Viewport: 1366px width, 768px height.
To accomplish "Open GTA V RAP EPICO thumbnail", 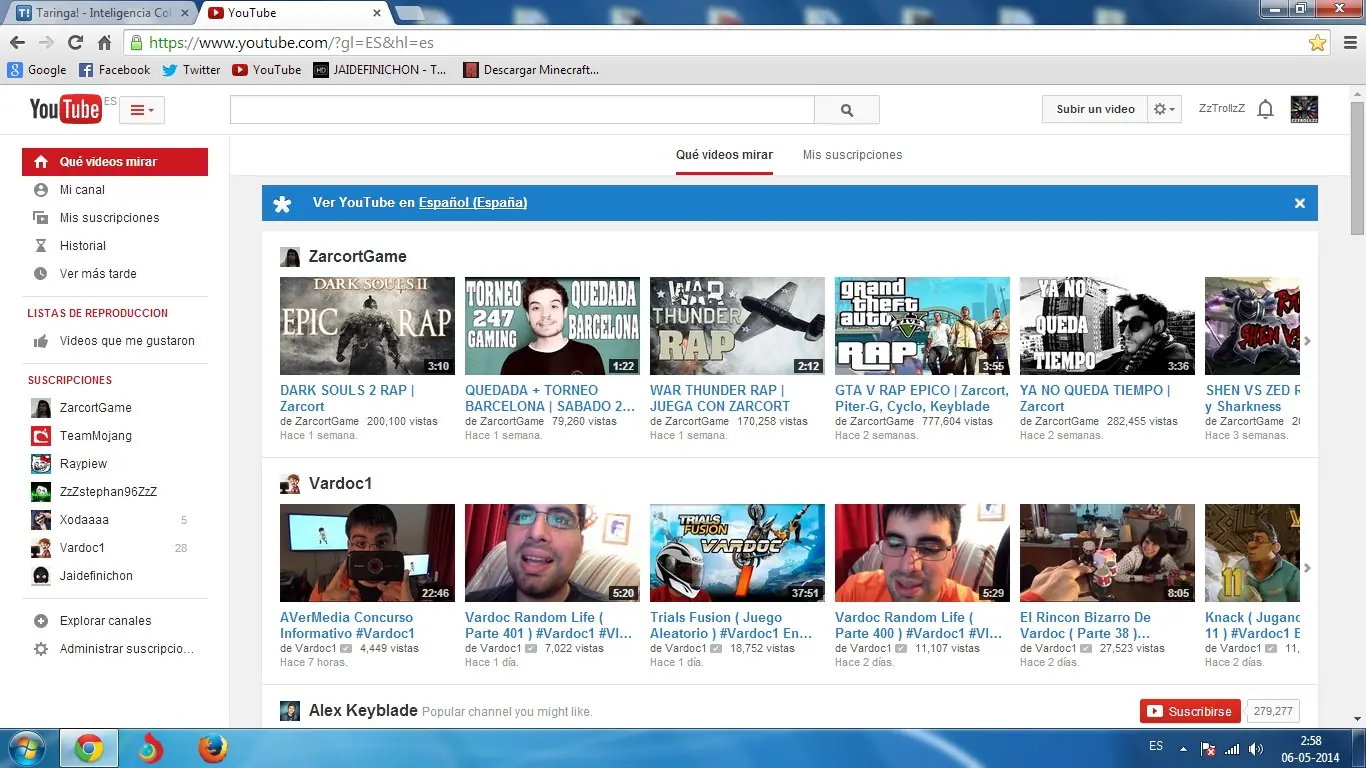I will (922, 326).
